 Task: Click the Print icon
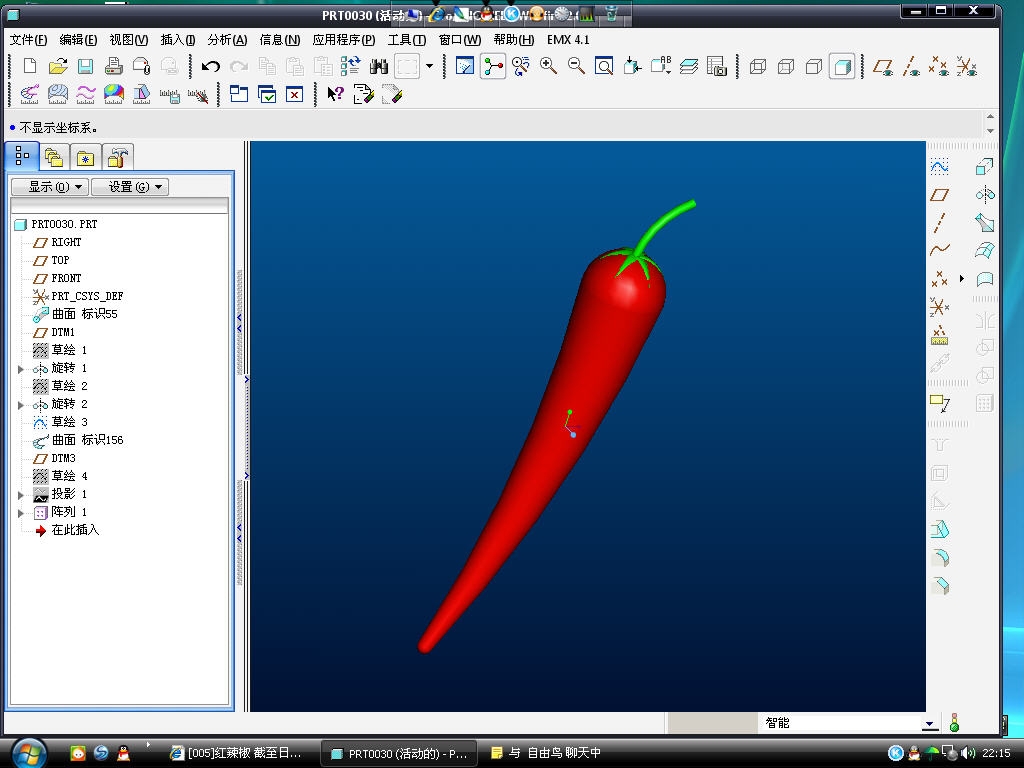[x=114, y=66]
